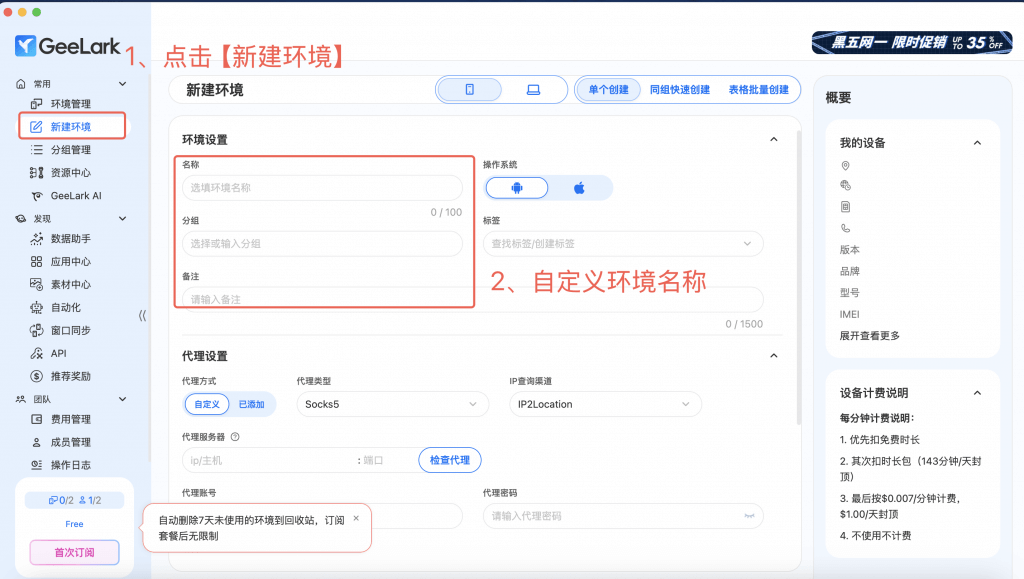Click the help icon beside 代理服务器
The width and height of the screenshot is (1024, 579).
pyautogui.click(x=235, y=437)
